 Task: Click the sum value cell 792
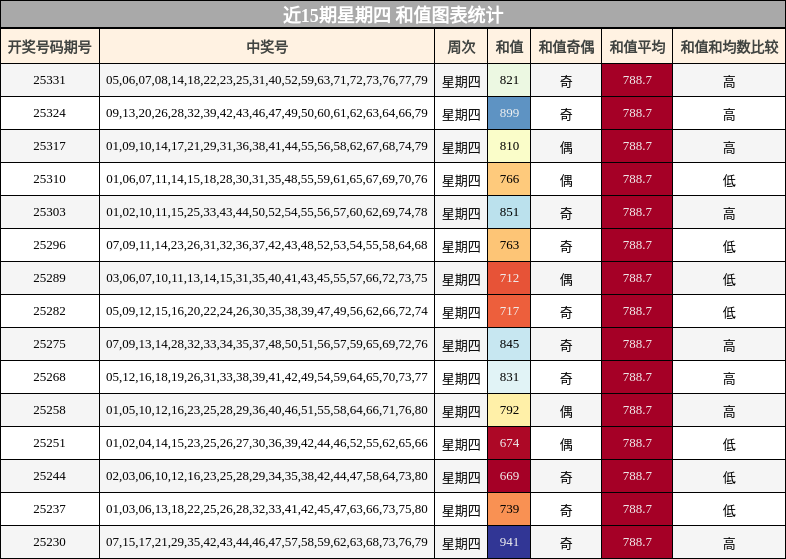point(509,410)
